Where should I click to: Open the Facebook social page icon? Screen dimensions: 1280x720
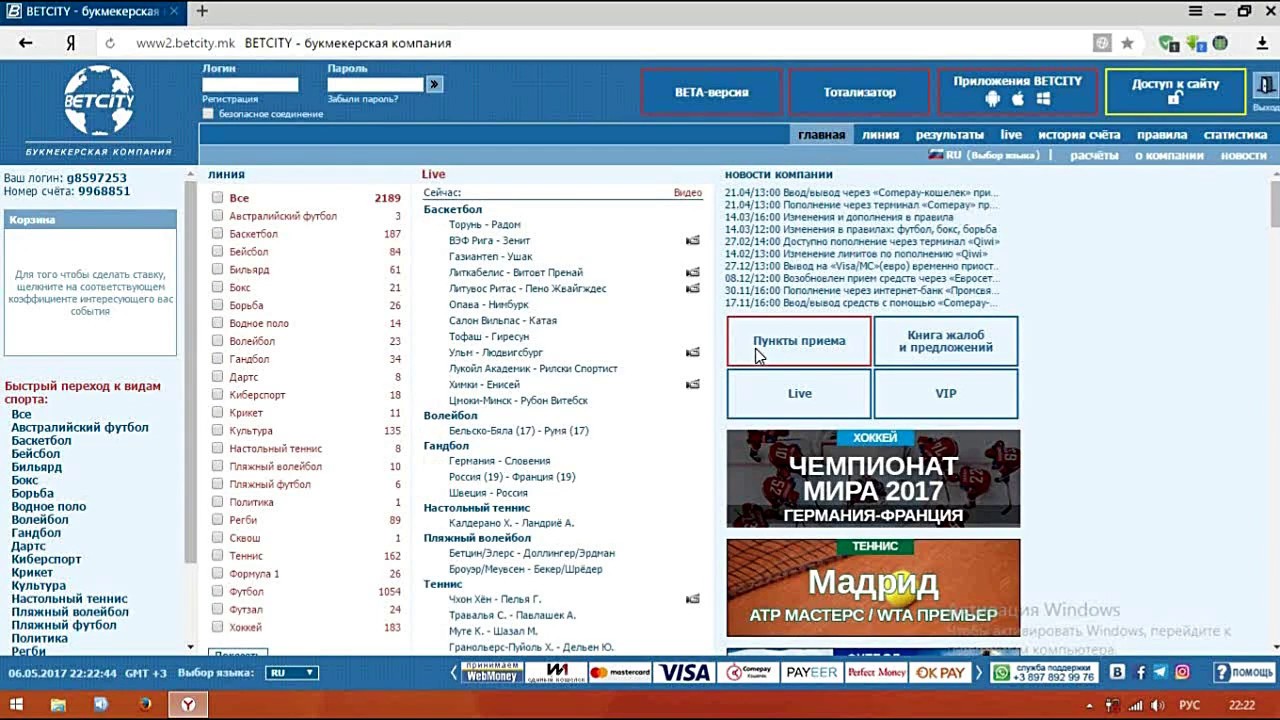coord(1140,673)
